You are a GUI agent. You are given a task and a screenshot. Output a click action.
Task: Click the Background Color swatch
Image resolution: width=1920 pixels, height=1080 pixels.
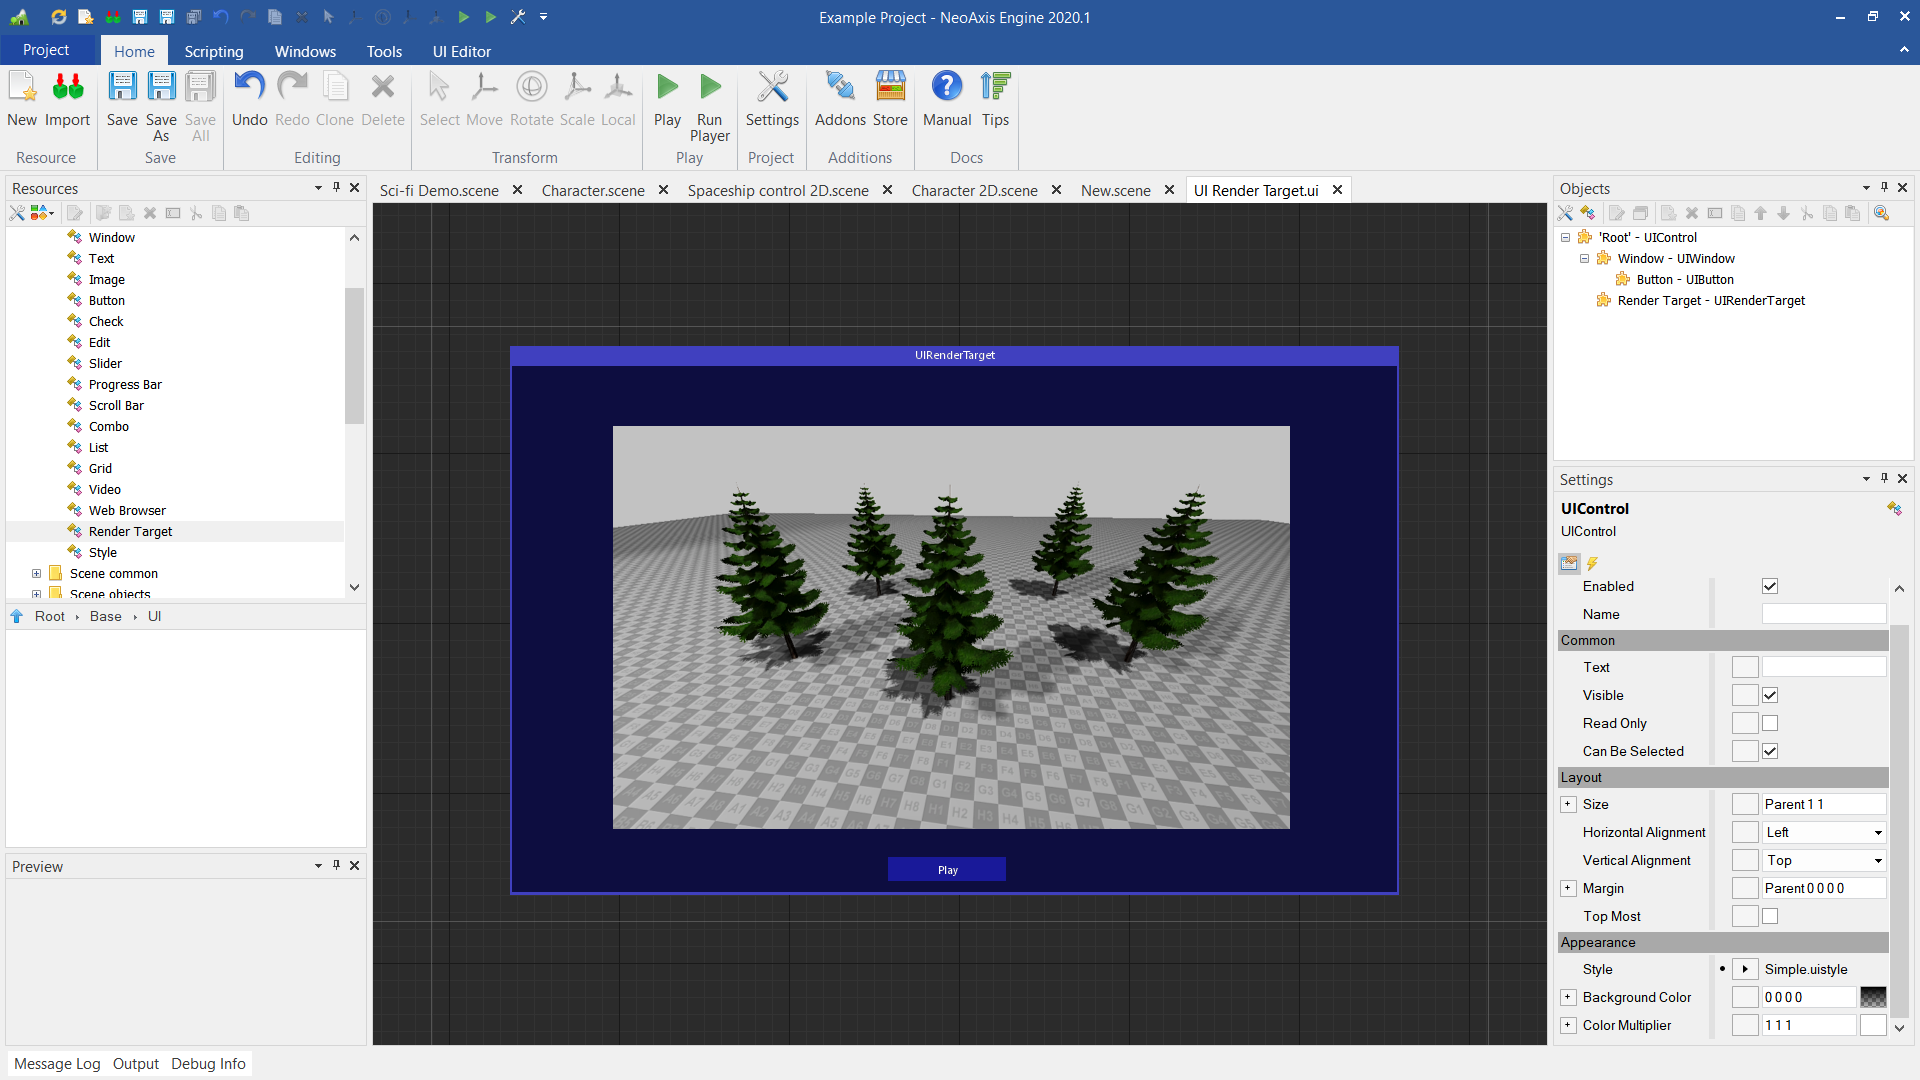[x=1873, y=998]
